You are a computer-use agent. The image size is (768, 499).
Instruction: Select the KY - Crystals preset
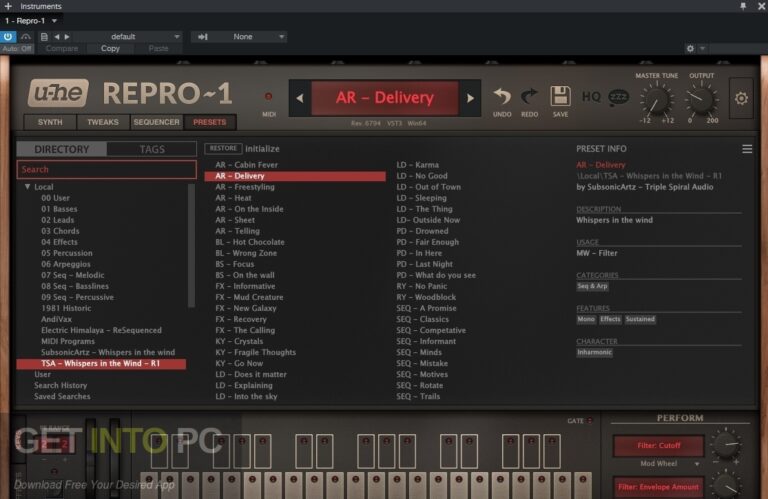pyautogui.click(x=239, y=341)
